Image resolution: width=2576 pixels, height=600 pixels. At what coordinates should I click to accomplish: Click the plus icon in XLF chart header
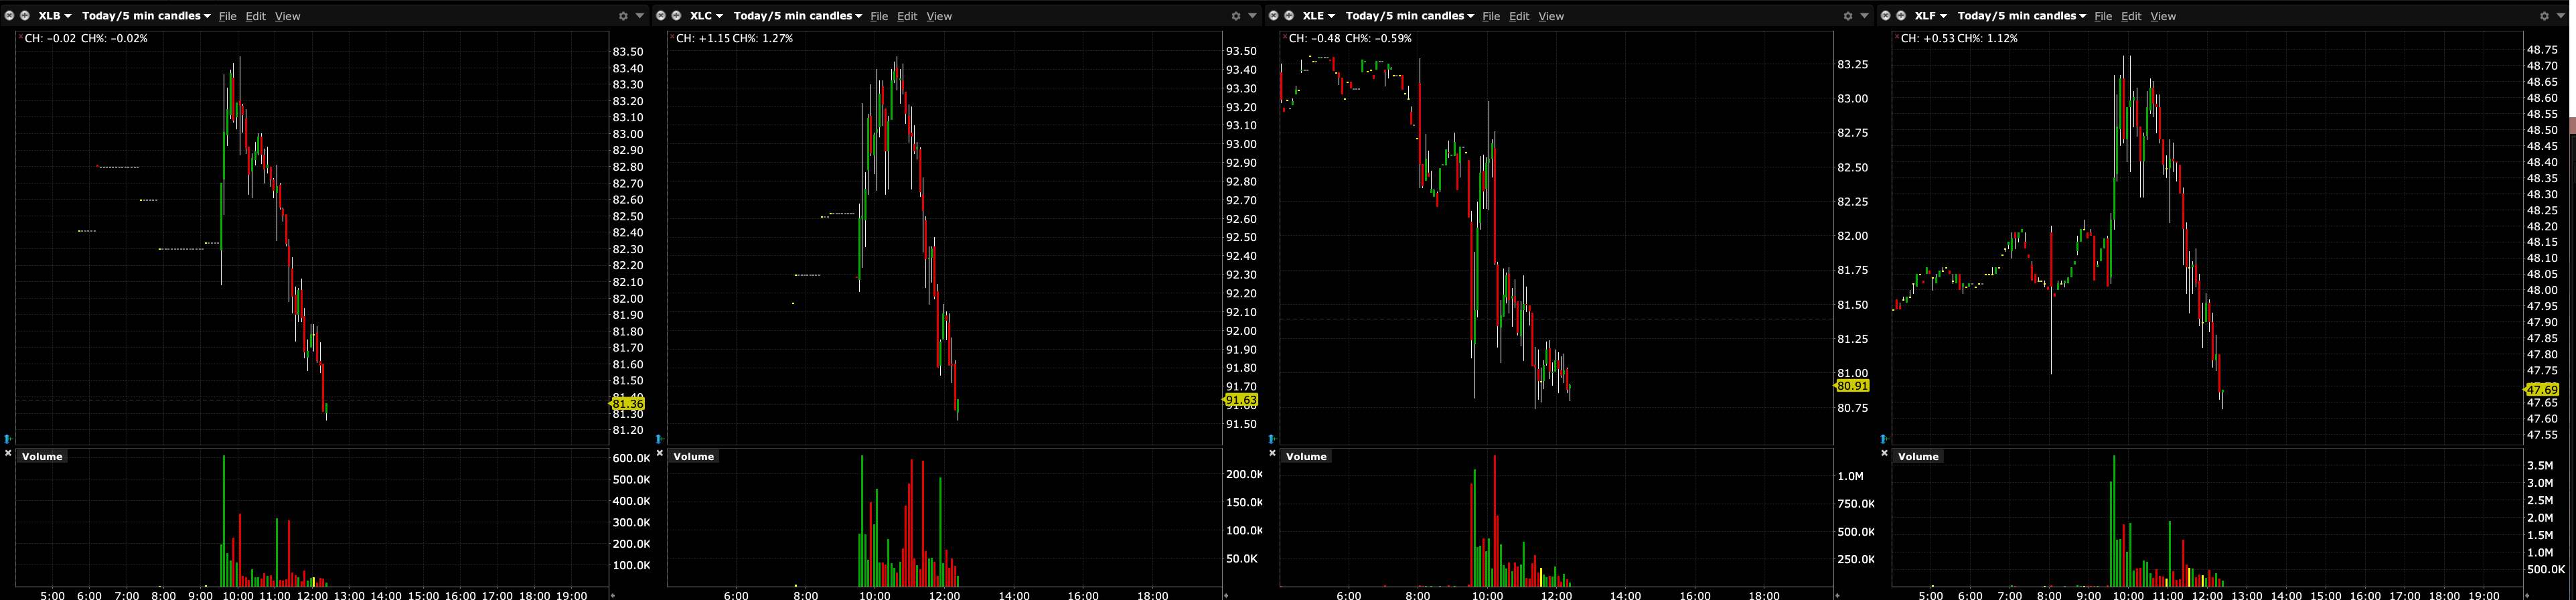[1900, 16]
